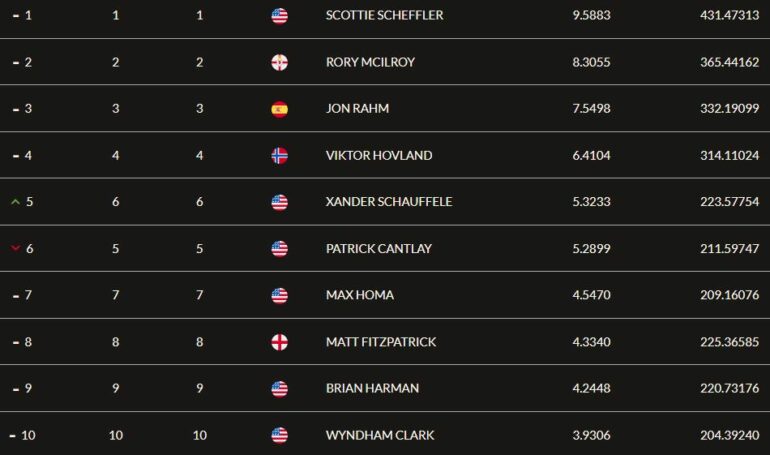Image resolution: width=770 pixels, height=455 pixels.
Task: Open Rory McIlroy's player profile
Action: (370, 62)
